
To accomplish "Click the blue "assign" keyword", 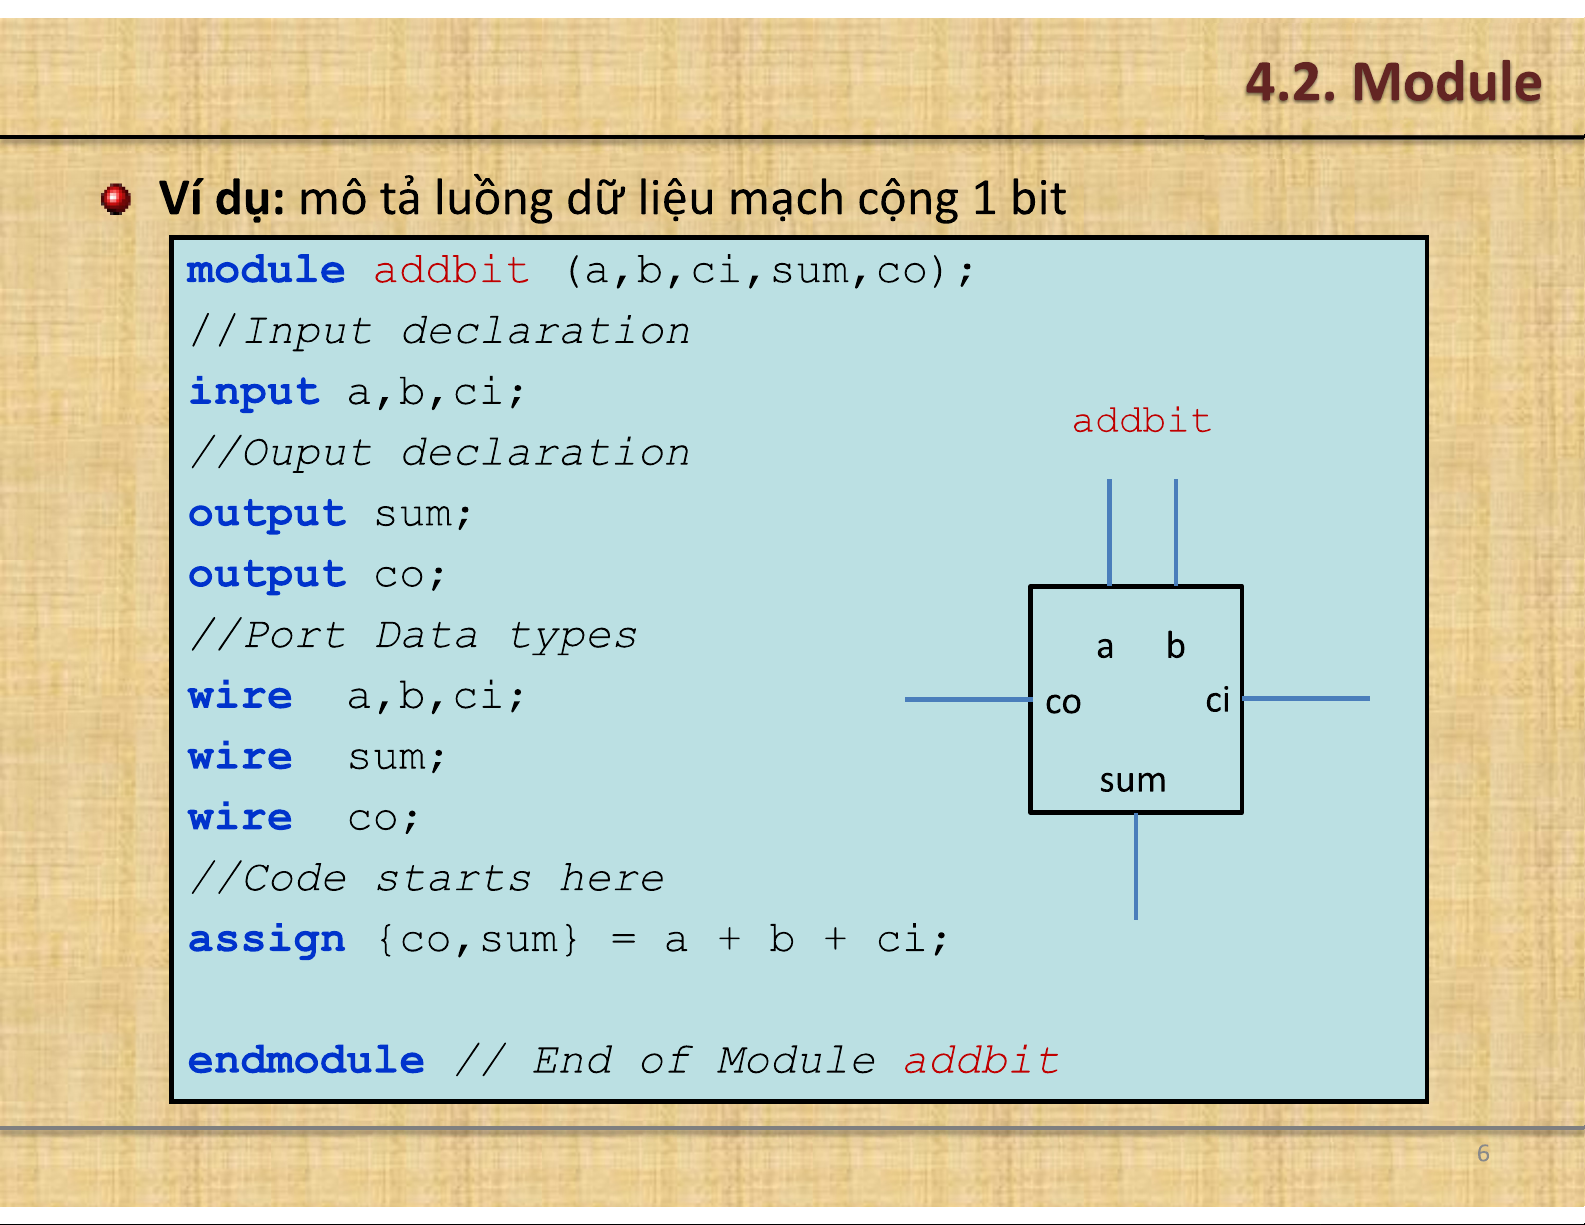I will [266, 940].
